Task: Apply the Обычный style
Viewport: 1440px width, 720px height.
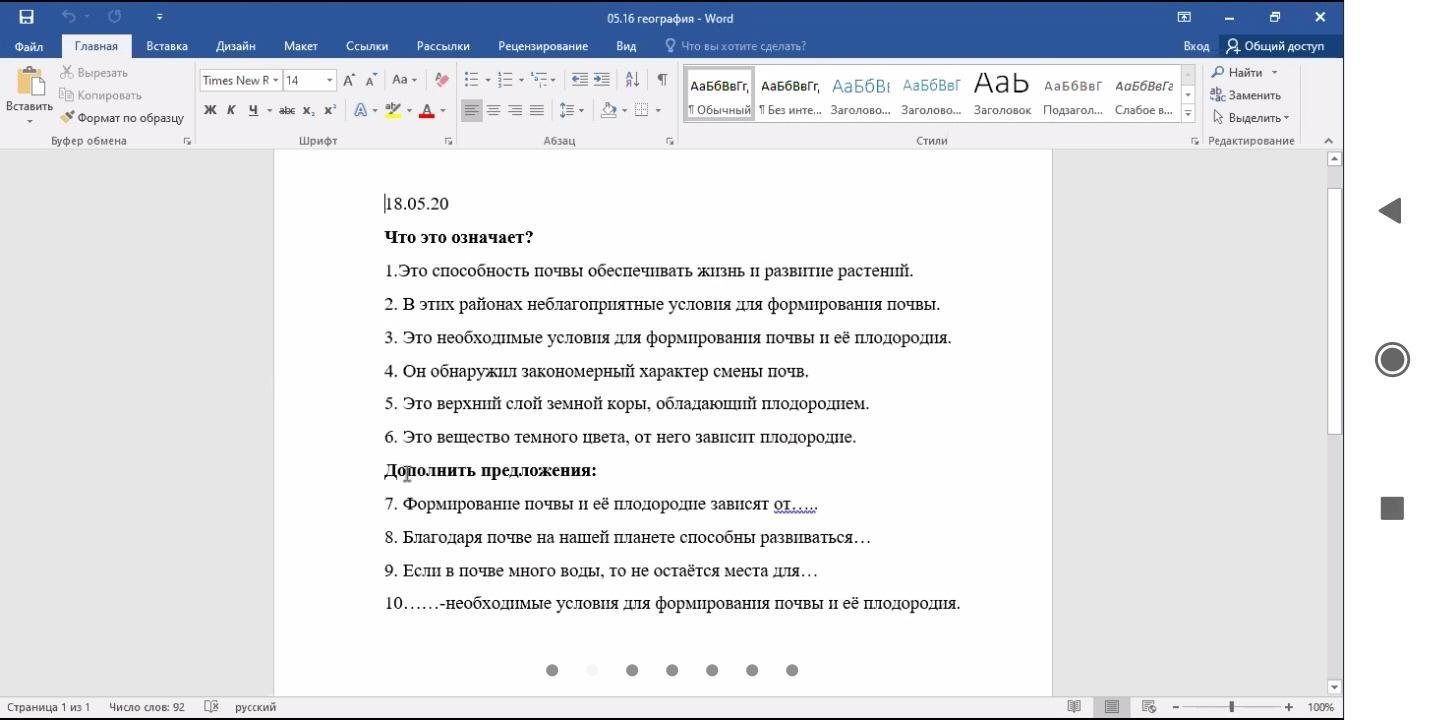Action: pyautogui.click(x=719, y=95)
